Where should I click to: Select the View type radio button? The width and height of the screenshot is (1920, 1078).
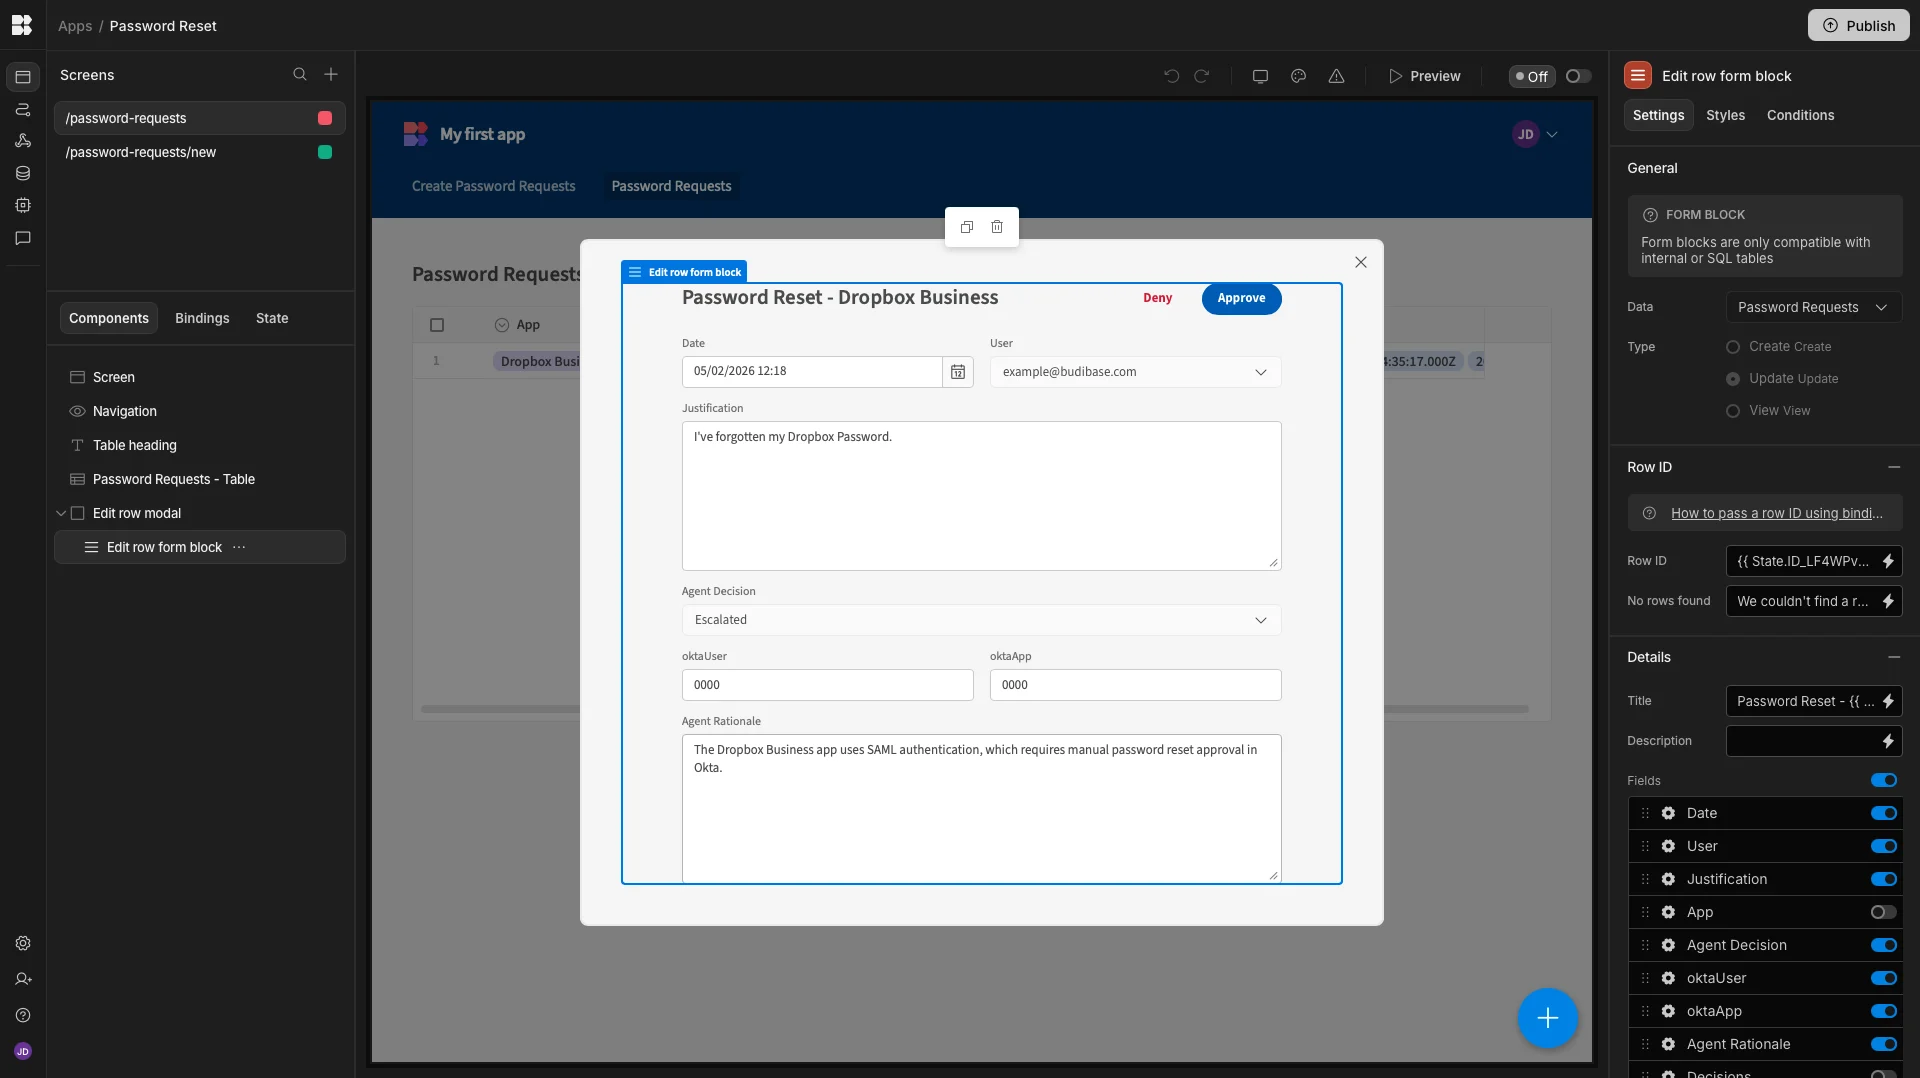coord(1733,411)
